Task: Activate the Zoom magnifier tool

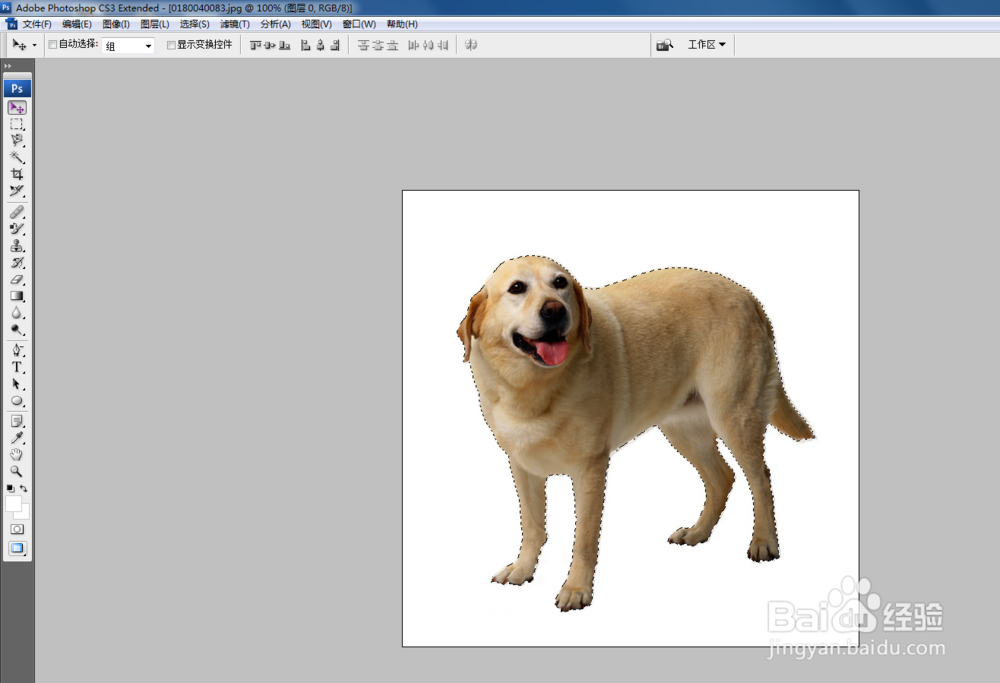Action: 17,471
